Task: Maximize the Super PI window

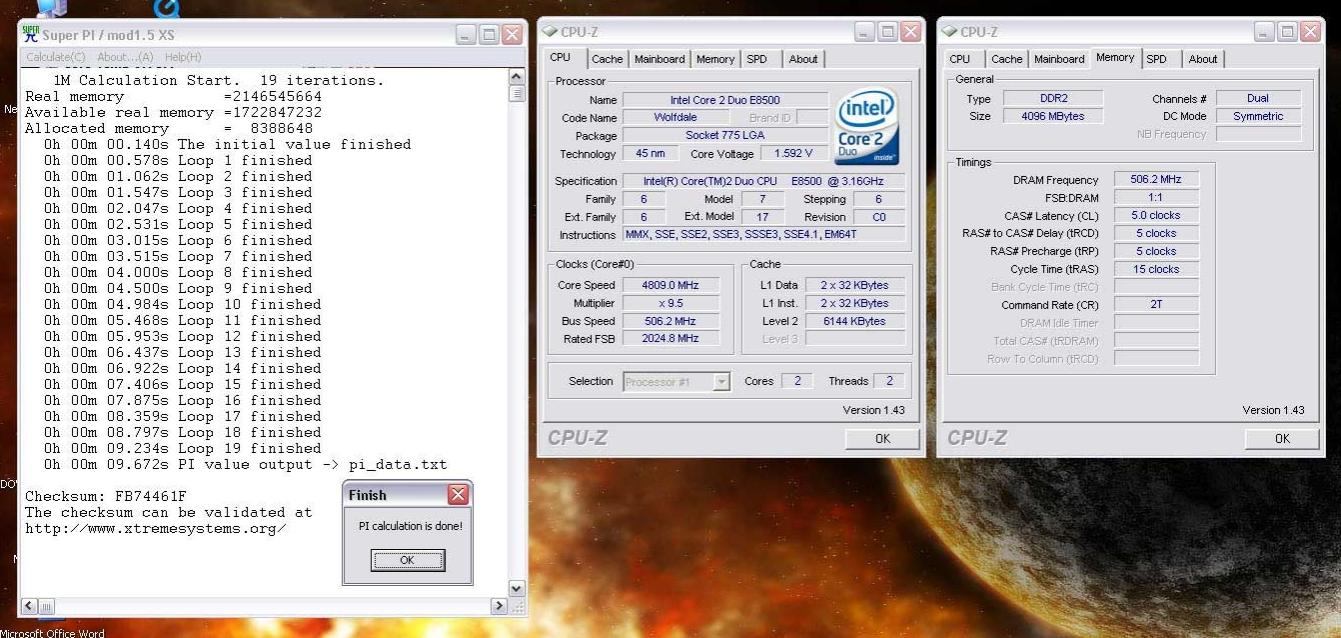Action: (x=489, y=35)
